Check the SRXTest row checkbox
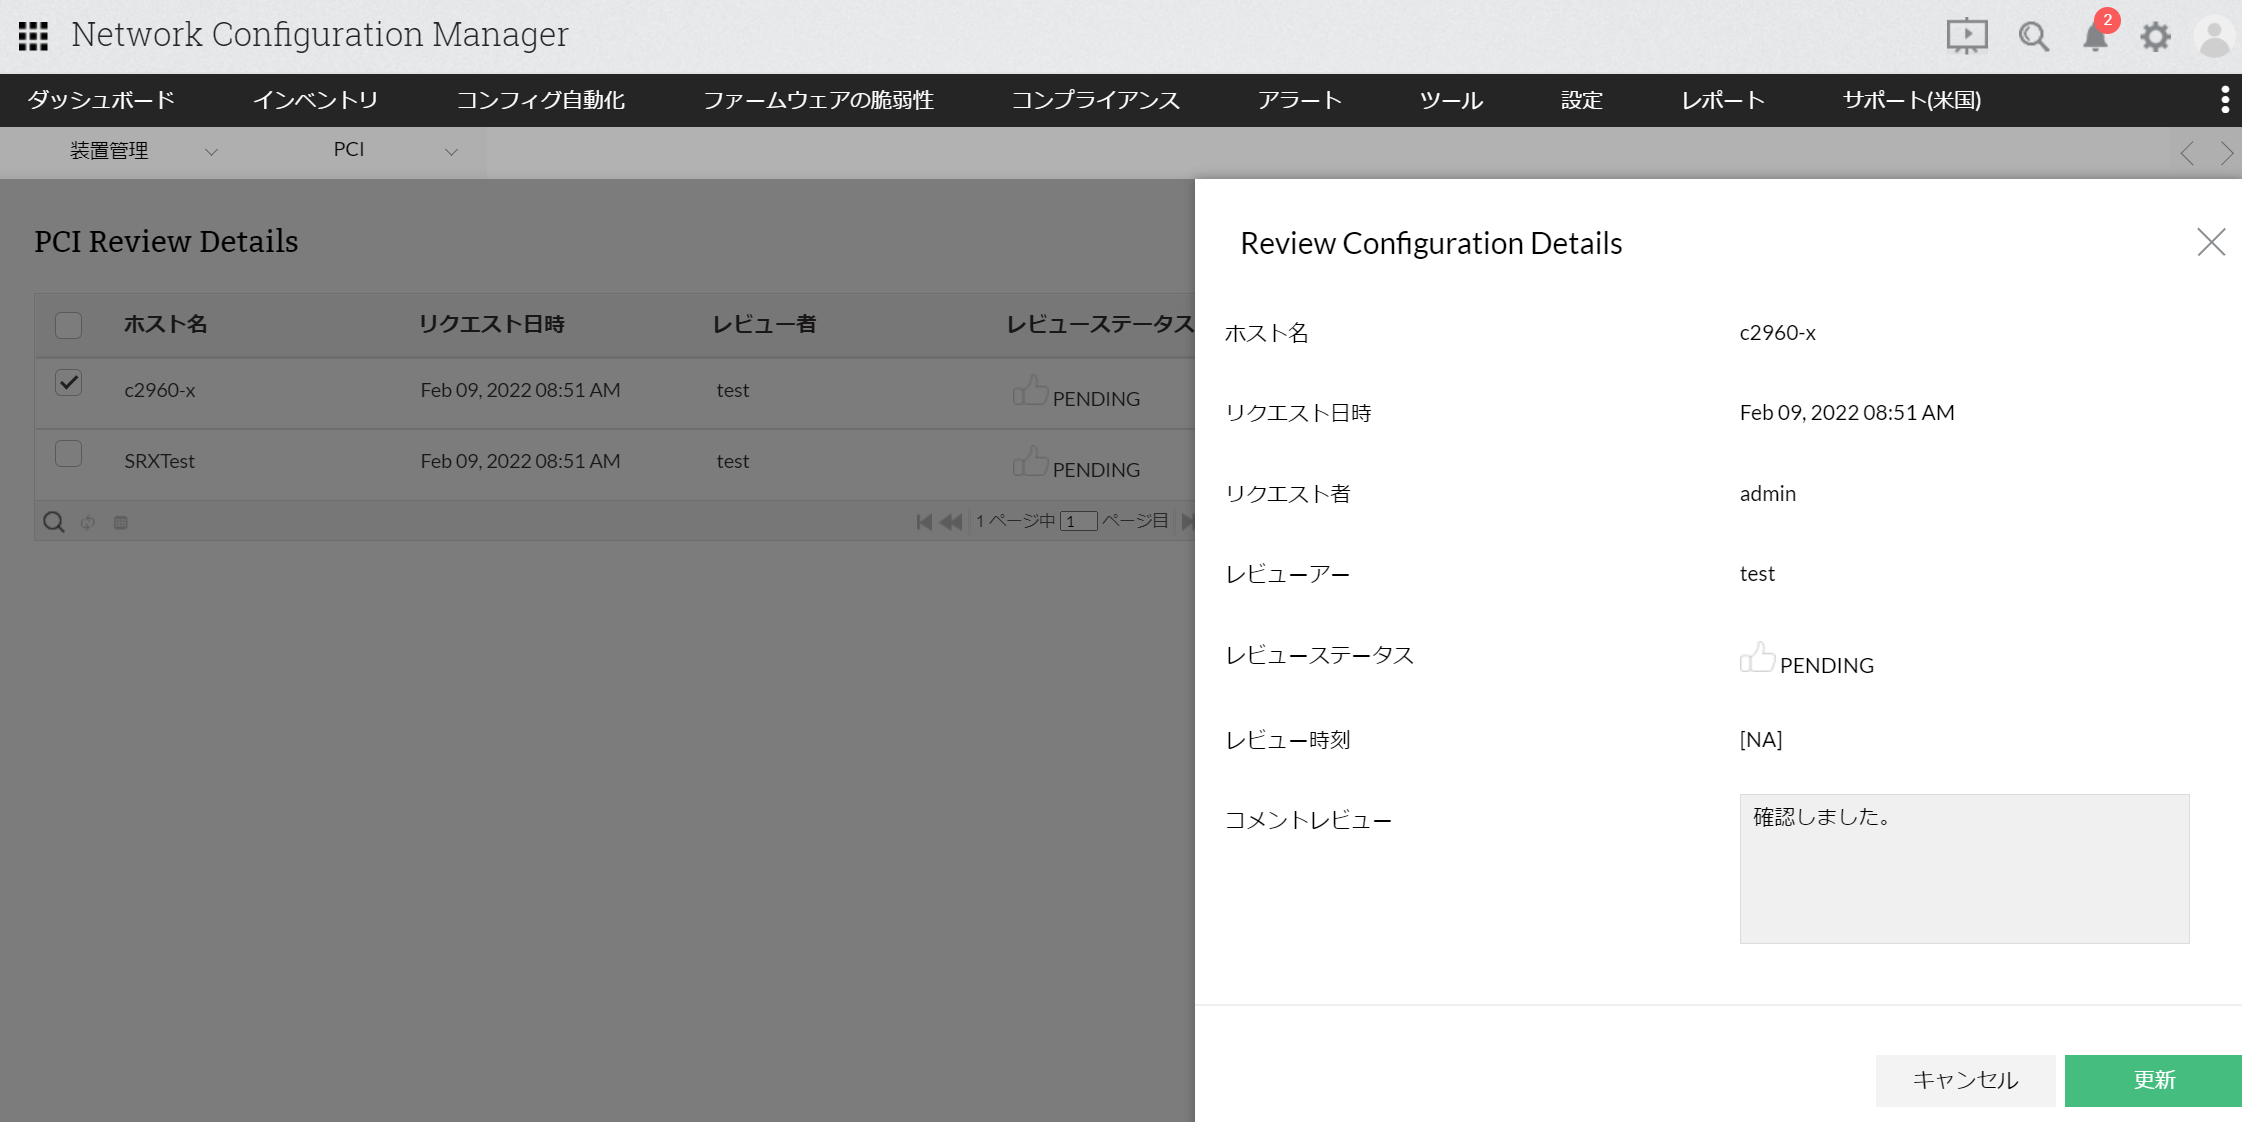Viewport: 2242px width, 1122px height. [68, 454]
